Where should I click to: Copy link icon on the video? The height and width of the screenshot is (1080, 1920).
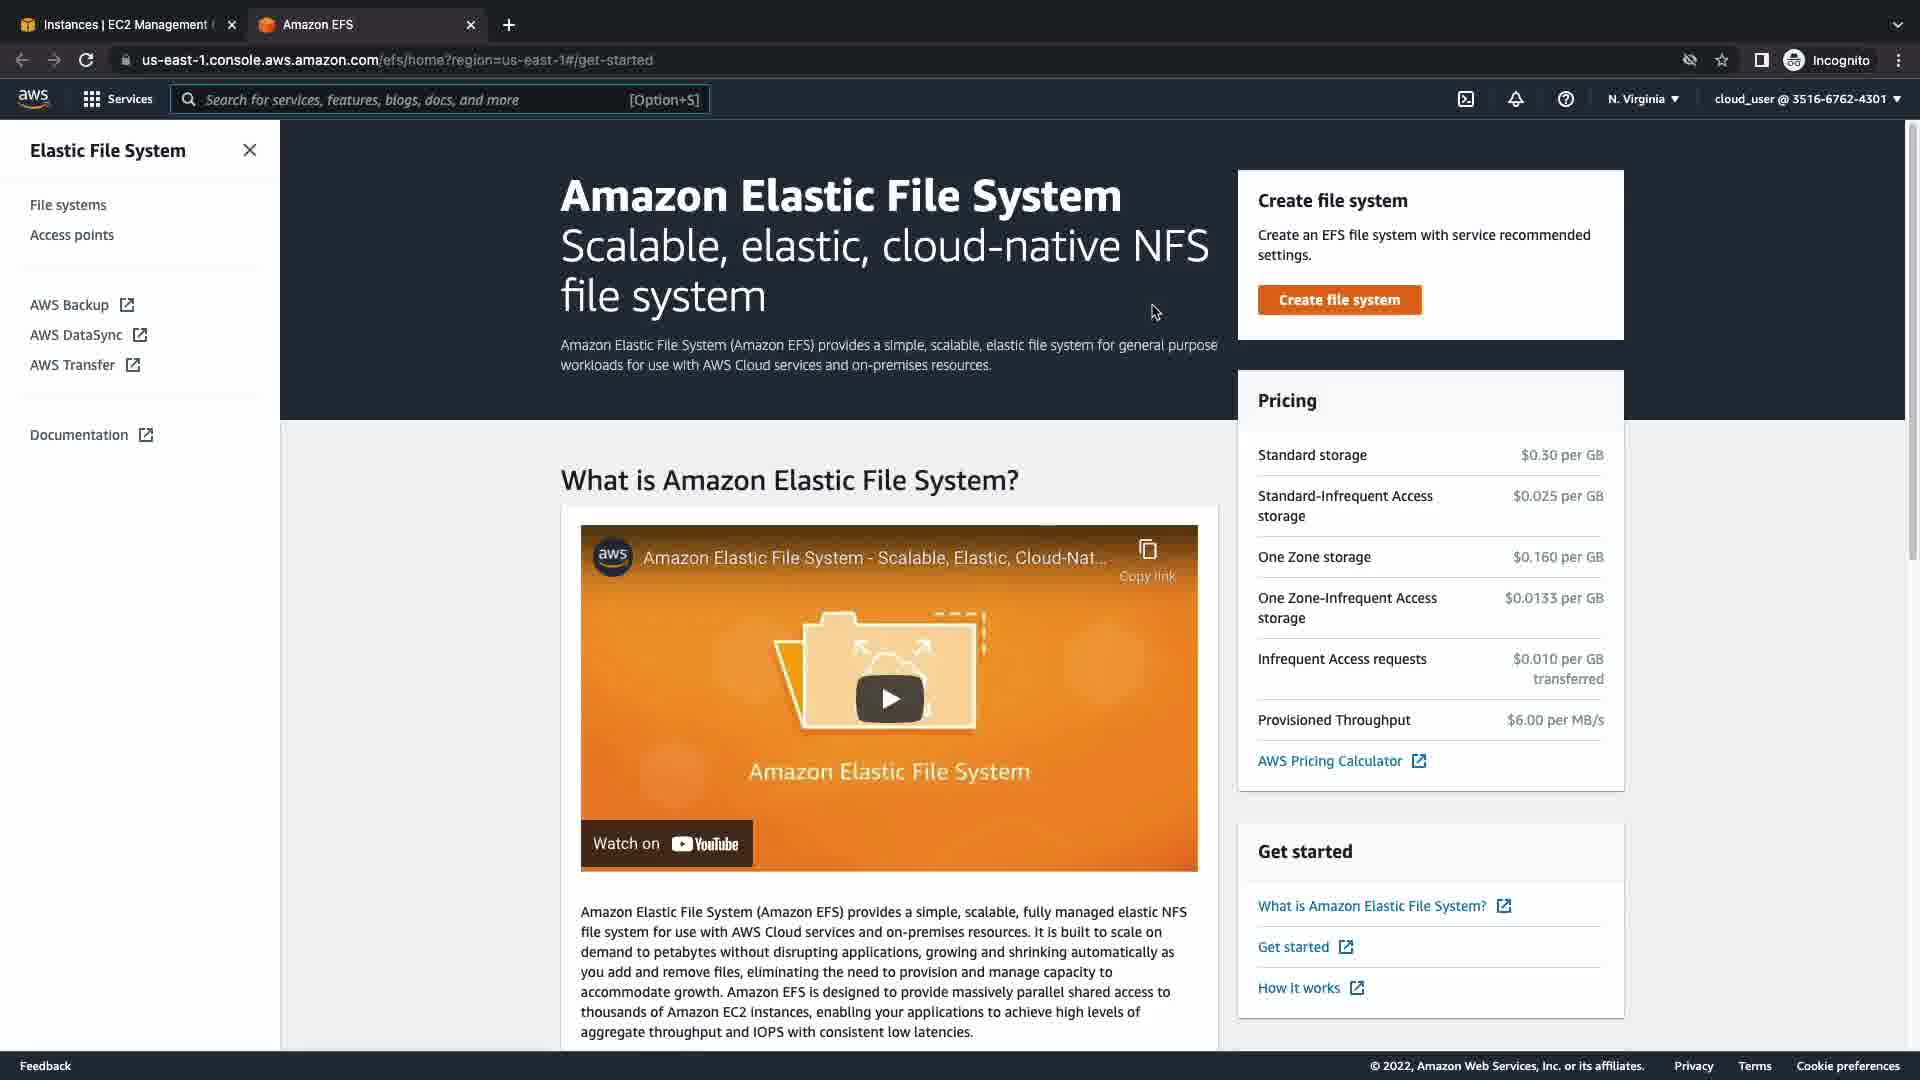pos(1147,551)
